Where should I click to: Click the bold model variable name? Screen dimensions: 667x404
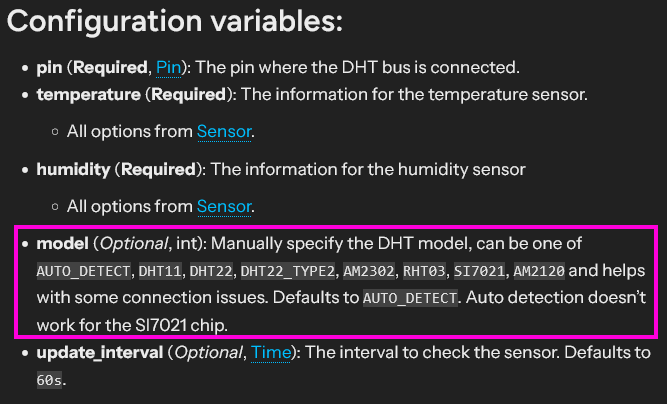[62, 244]
